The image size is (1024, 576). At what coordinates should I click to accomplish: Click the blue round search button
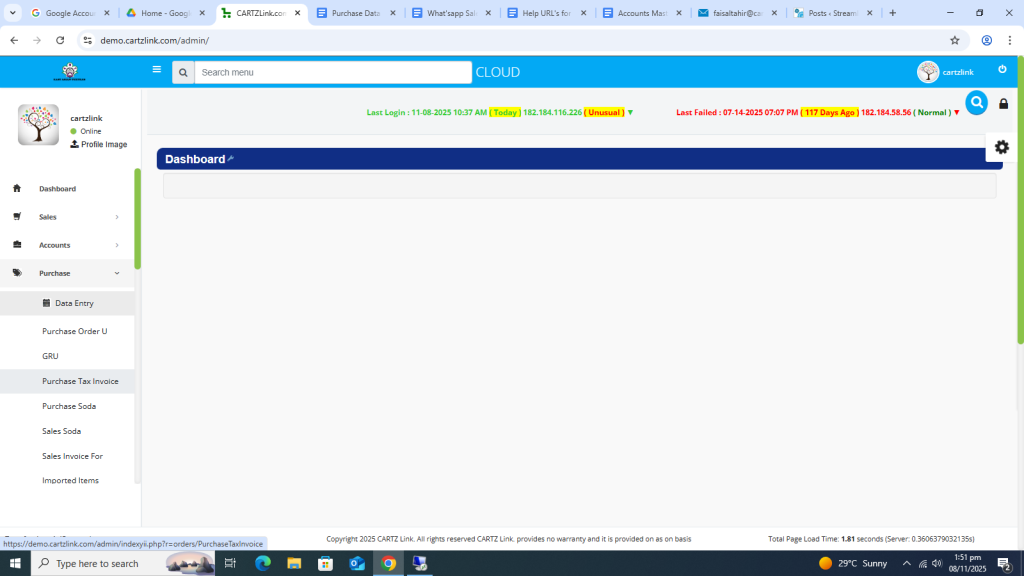(x=976, y=102)
